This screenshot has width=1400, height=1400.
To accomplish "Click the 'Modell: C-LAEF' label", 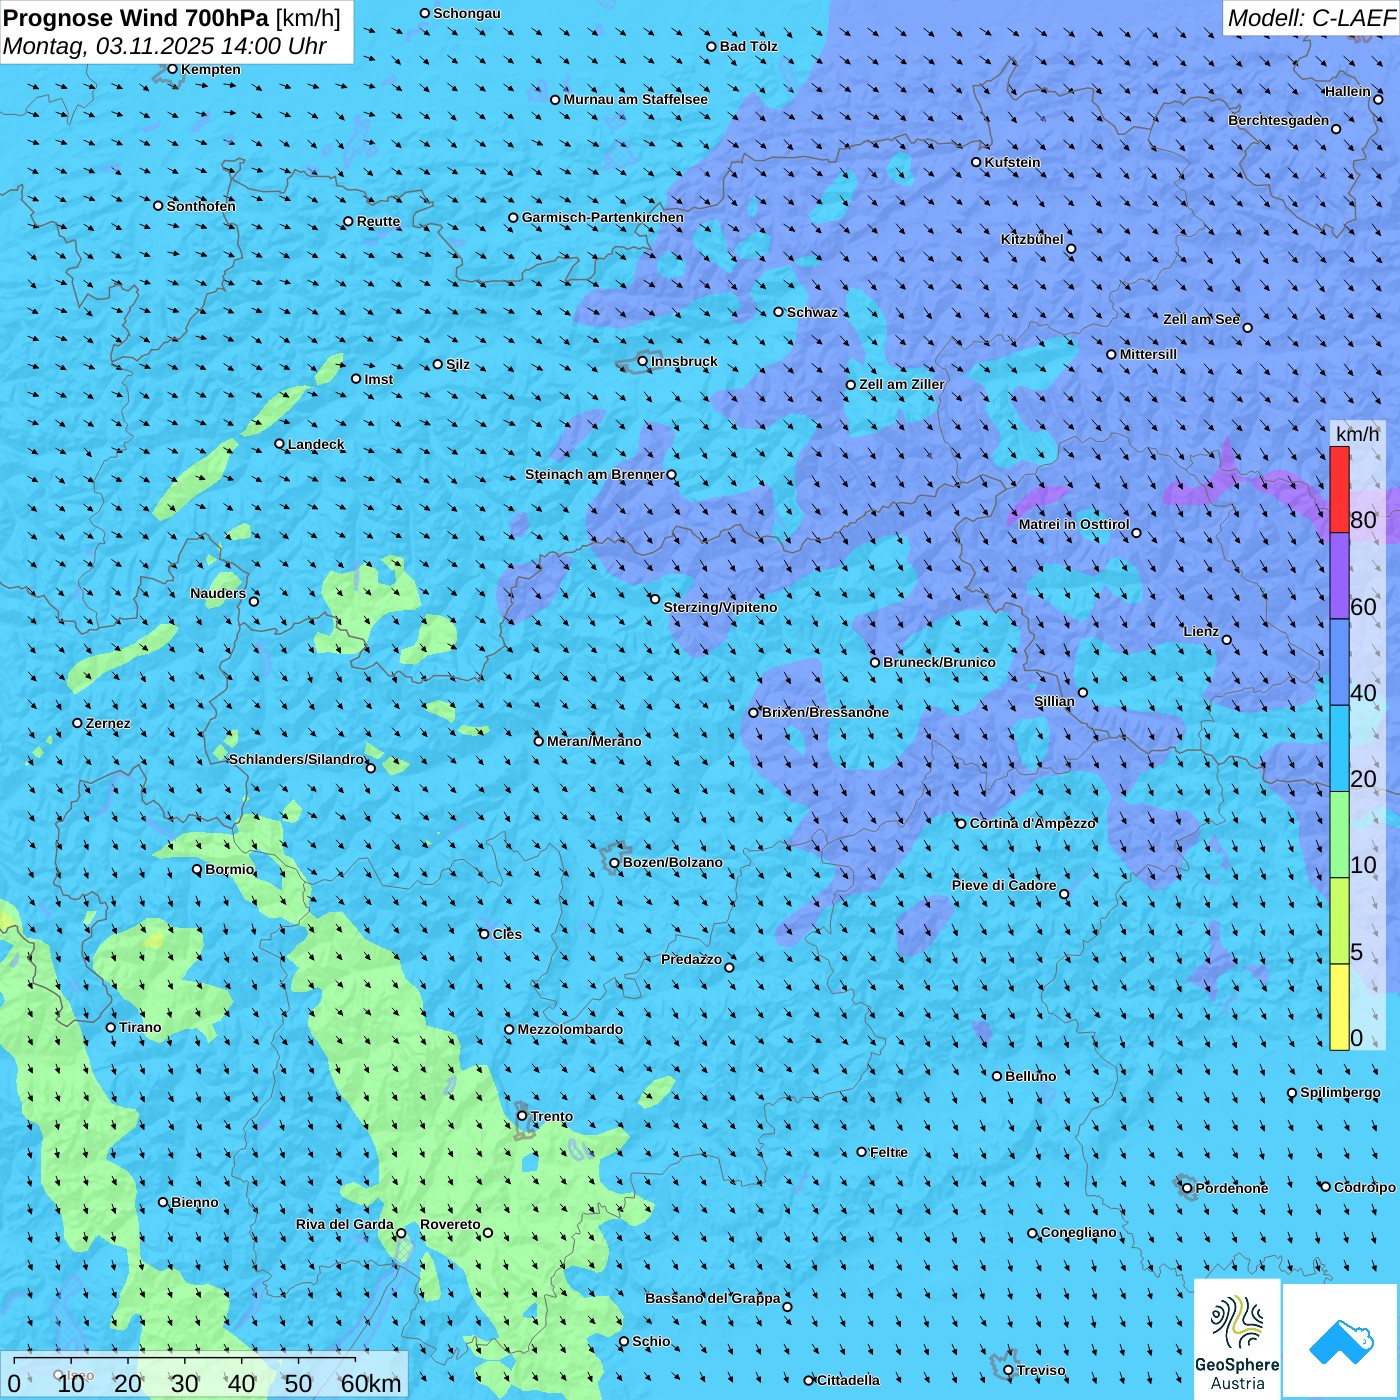I will click(x=1311, y=18).
